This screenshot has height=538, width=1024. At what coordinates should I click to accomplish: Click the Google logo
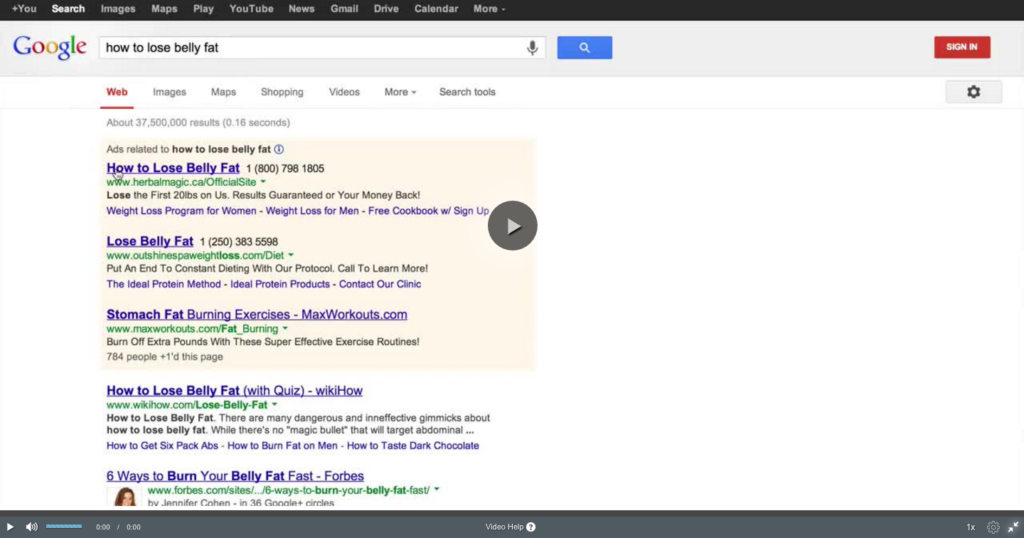click(x=50, y=47)
